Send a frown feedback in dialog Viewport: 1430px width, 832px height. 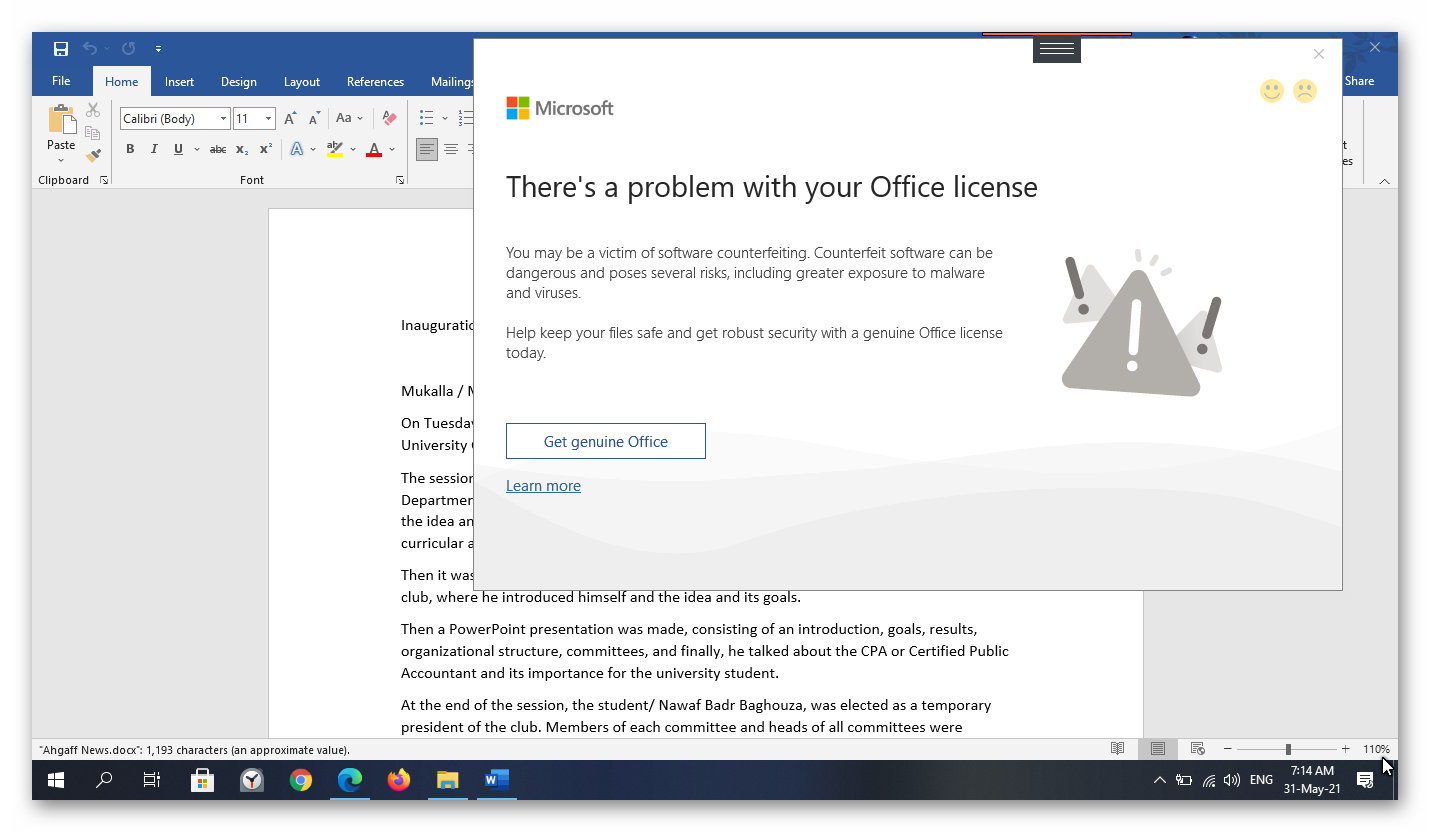(x=1304, y=91)
